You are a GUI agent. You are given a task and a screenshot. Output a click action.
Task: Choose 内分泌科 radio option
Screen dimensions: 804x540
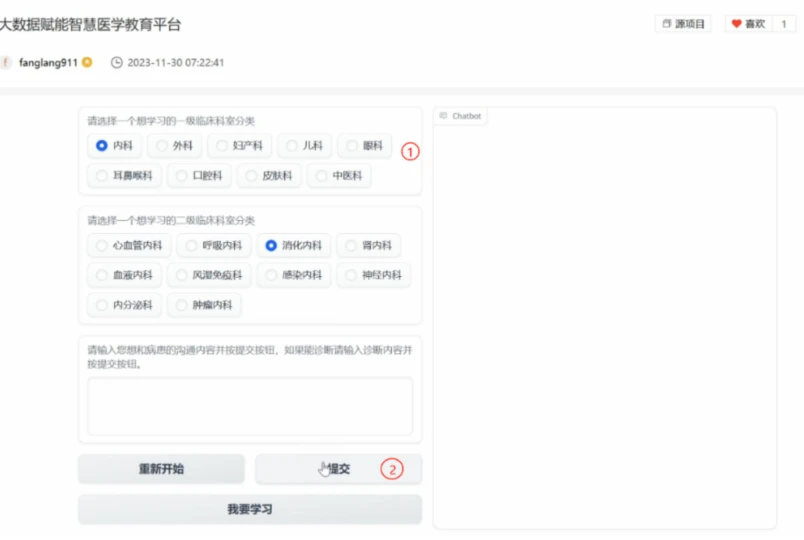pyautogui.click(x=124, y=305)
